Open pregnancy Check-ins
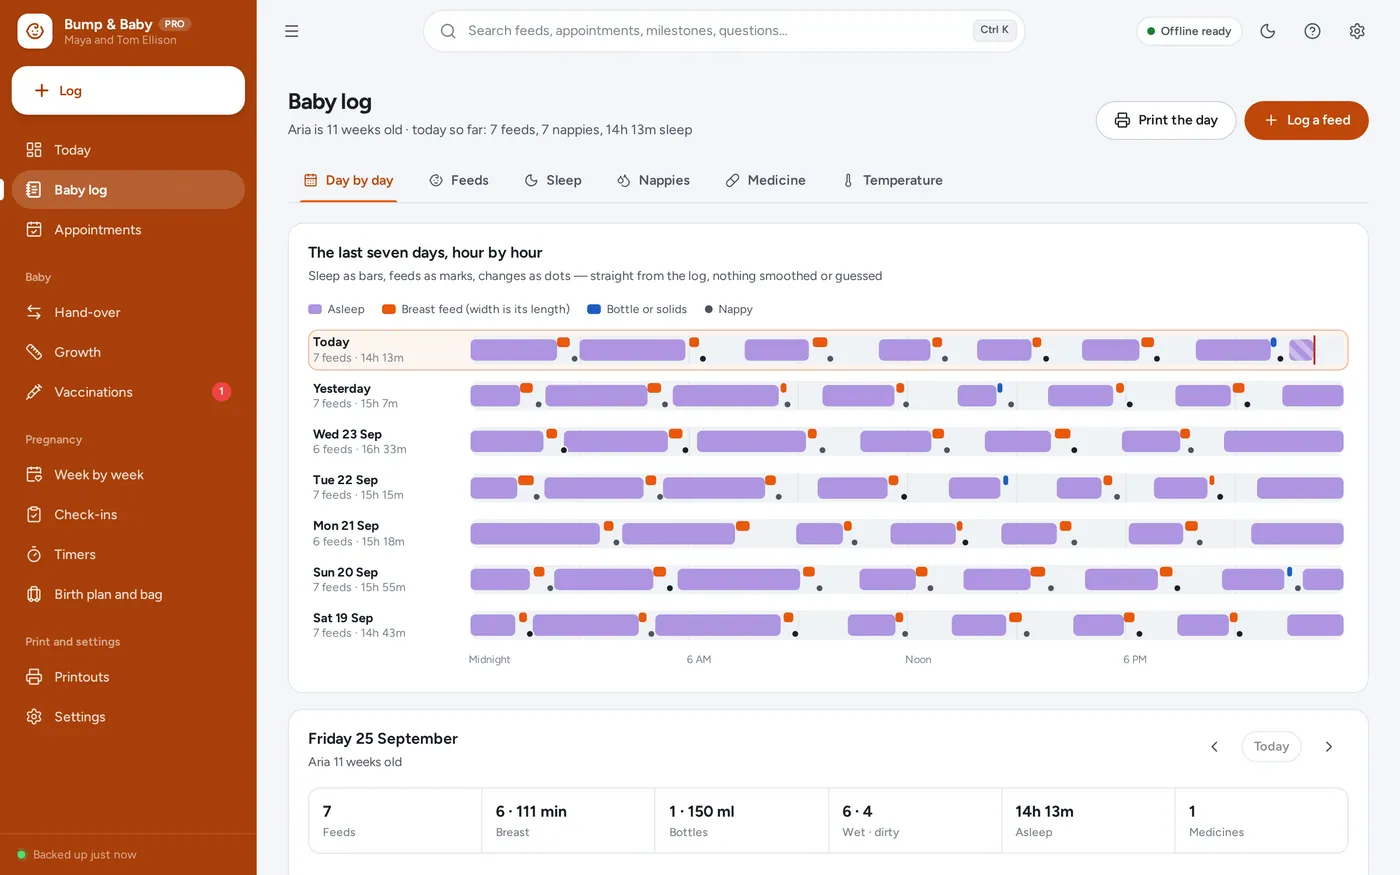The height and width of the screenshot is (875, 1400). click(x=128, y=515)
